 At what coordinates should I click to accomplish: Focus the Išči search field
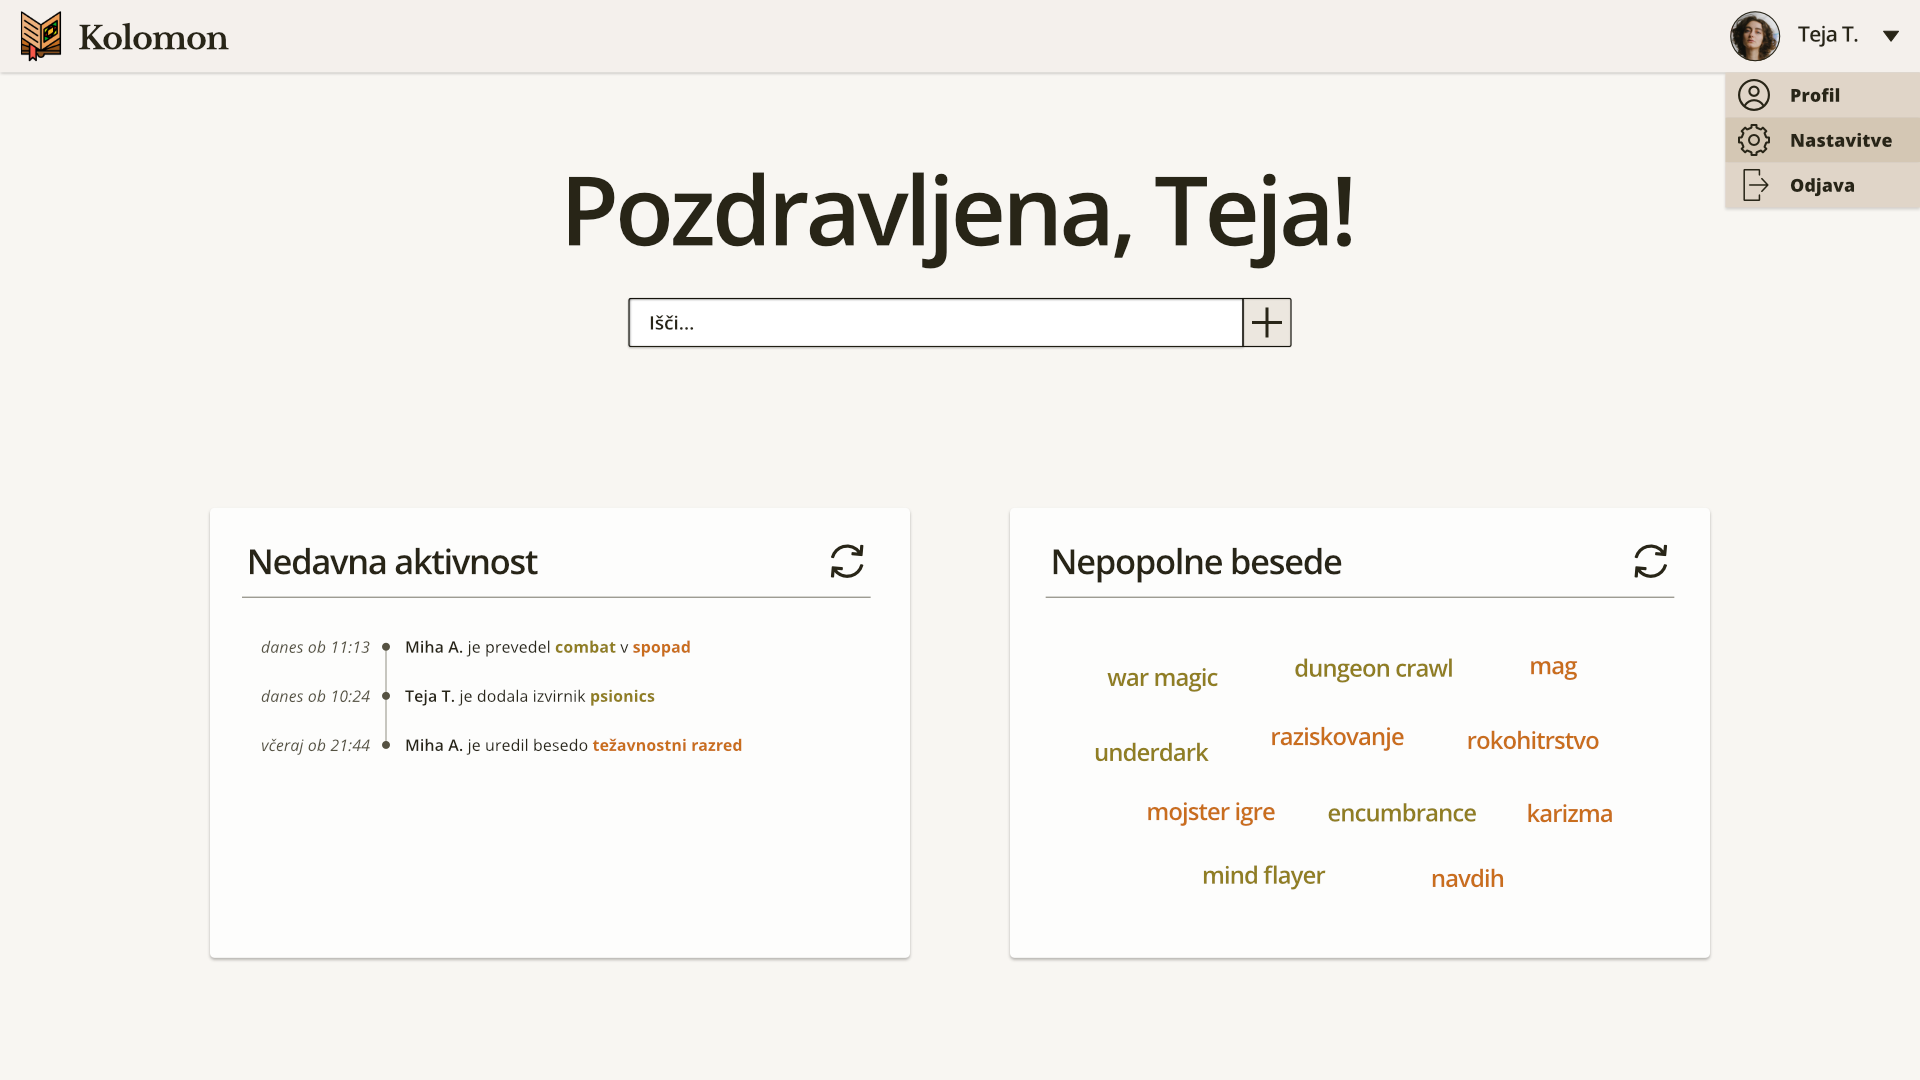935,323
